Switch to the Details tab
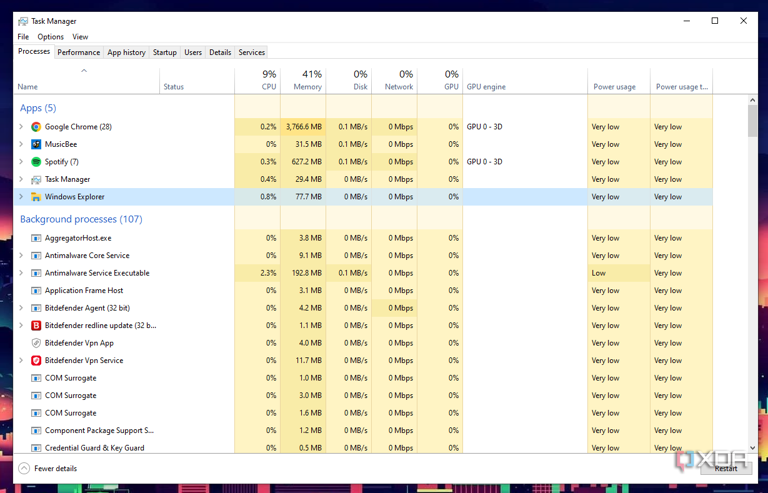 [x=220, y=52]
